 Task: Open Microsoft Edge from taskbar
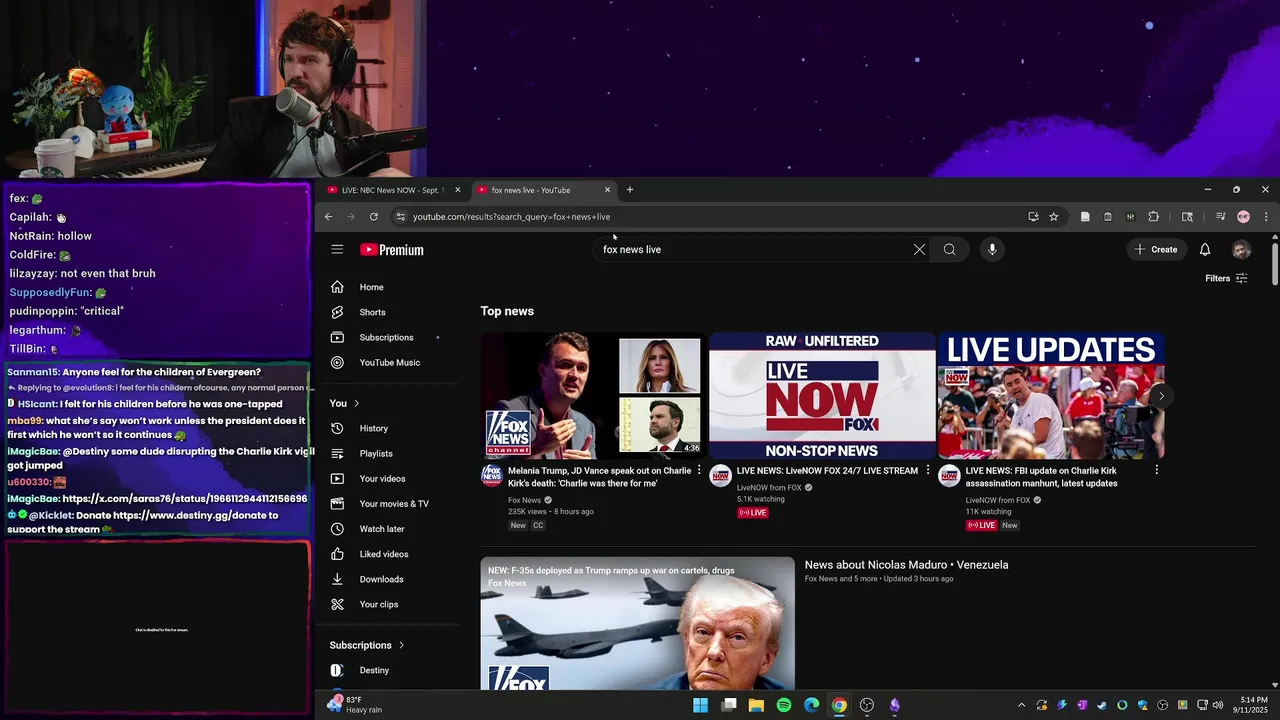coord(812,705)
